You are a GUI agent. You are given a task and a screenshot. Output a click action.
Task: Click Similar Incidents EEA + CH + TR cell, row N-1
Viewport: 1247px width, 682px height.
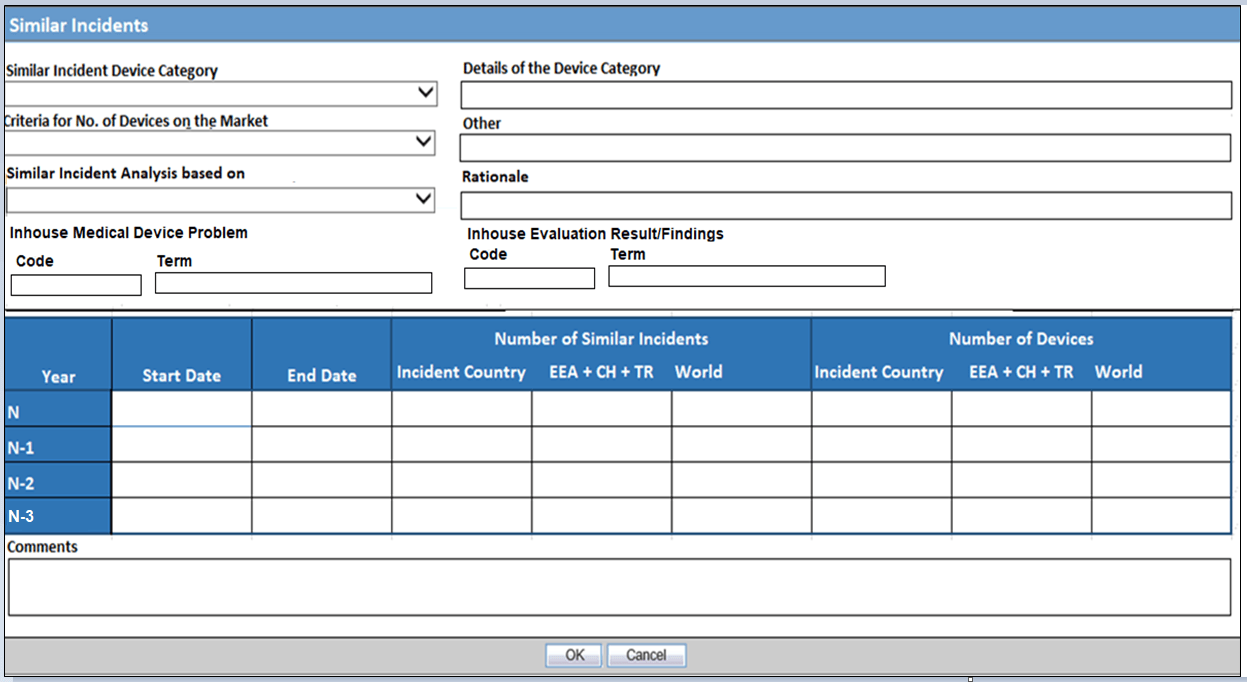pos(601,444)
